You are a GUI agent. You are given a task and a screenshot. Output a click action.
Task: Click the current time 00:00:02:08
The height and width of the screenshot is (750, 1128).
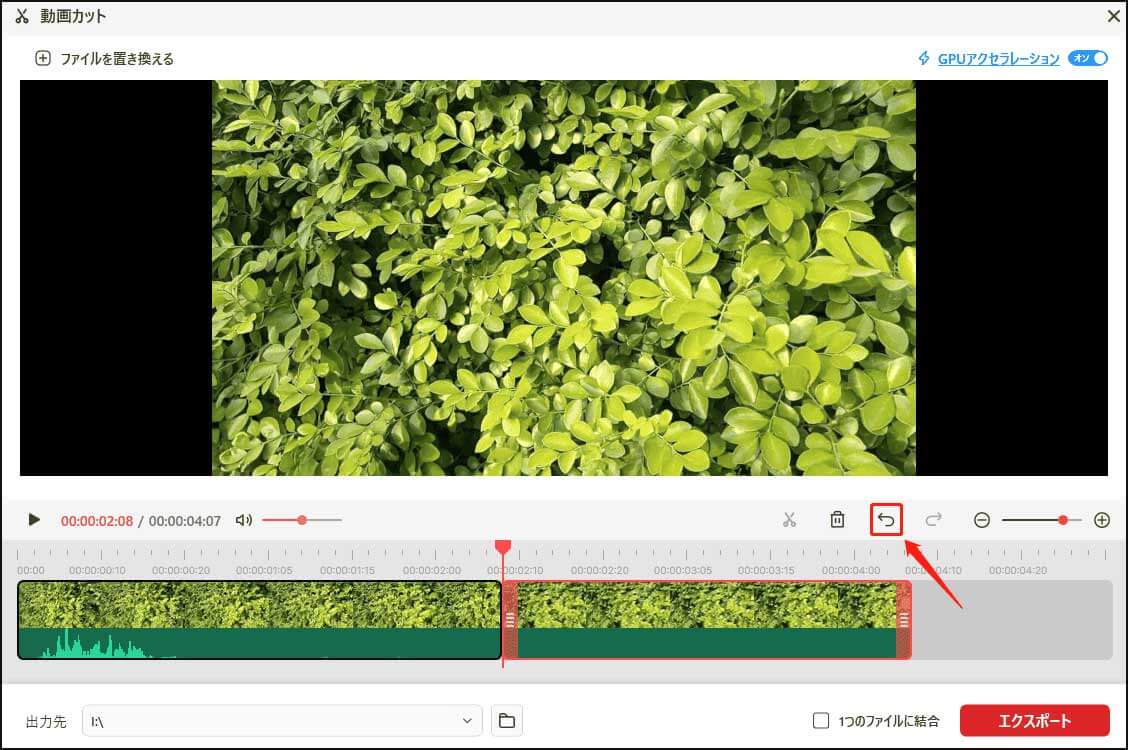[97, 521]
